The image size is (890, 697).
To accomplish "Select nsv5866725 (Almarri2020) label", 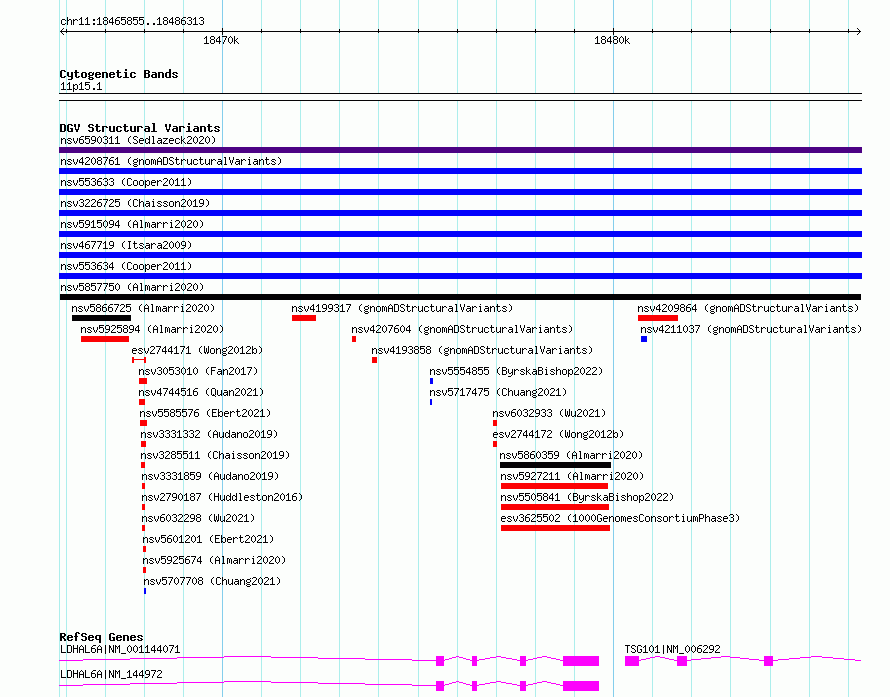I will [x=143, y=308].
